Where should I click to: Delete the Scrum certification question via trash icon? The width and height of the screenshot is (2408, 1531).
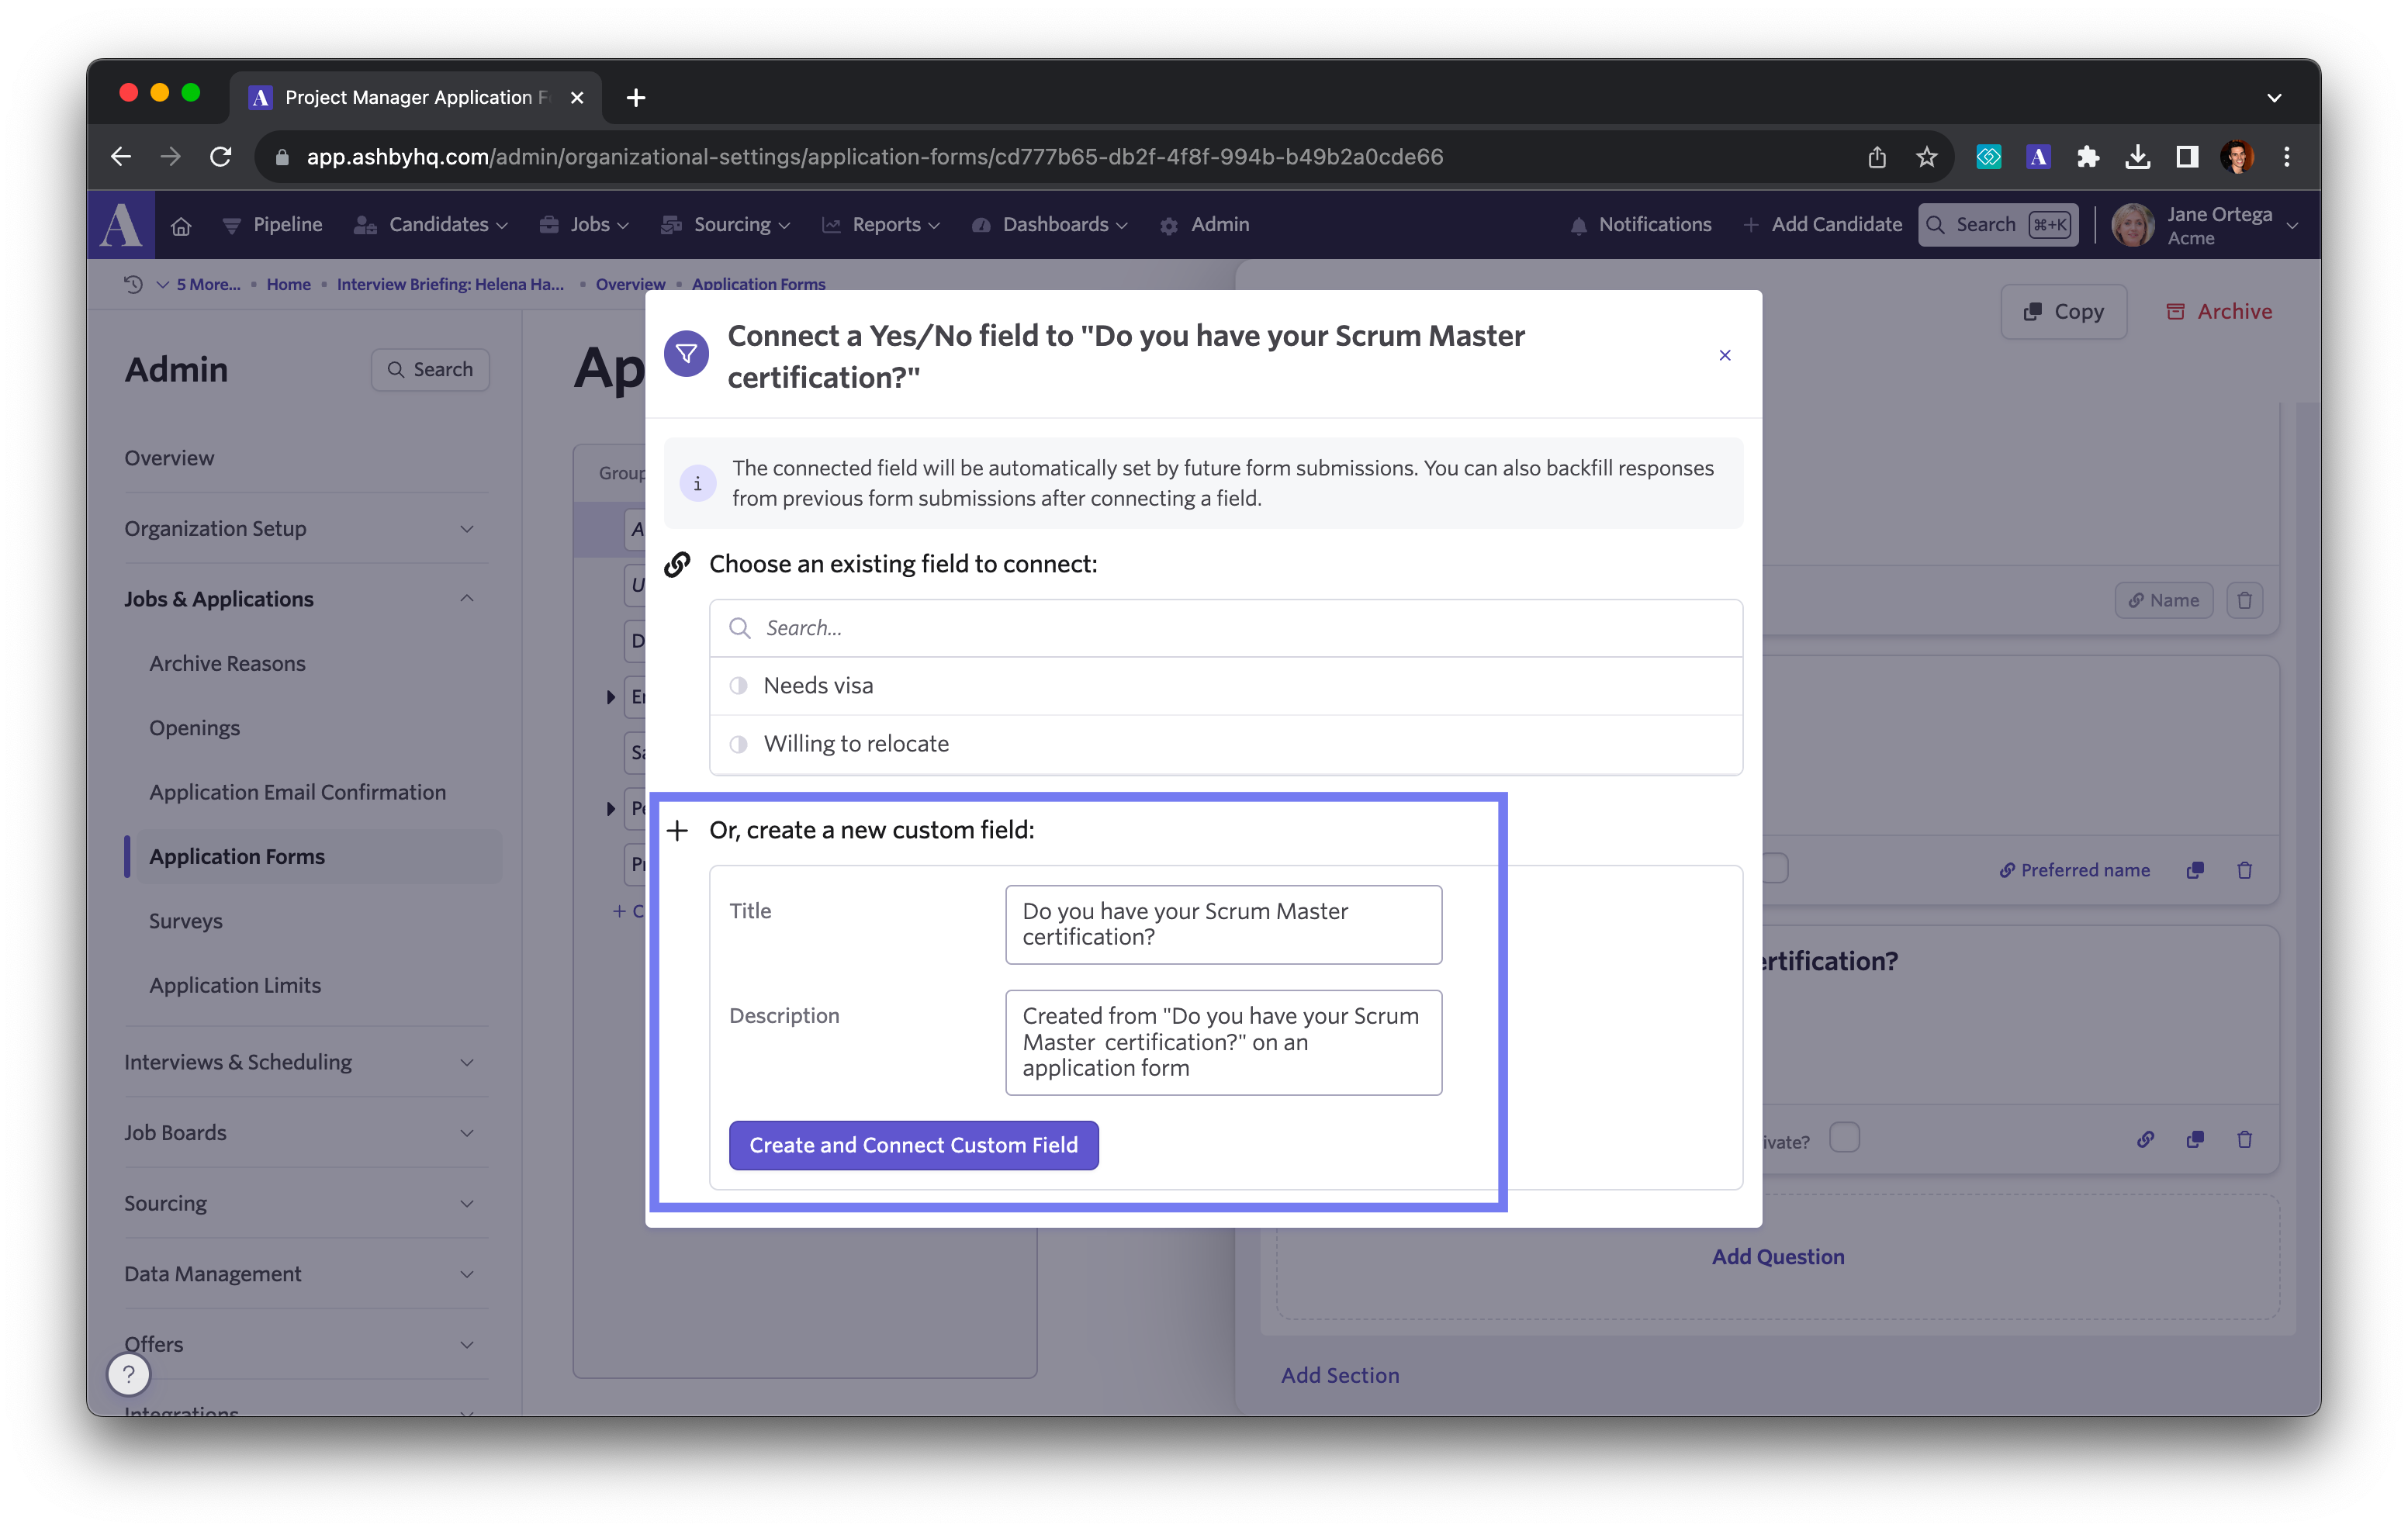(x=2244, y=1140)
